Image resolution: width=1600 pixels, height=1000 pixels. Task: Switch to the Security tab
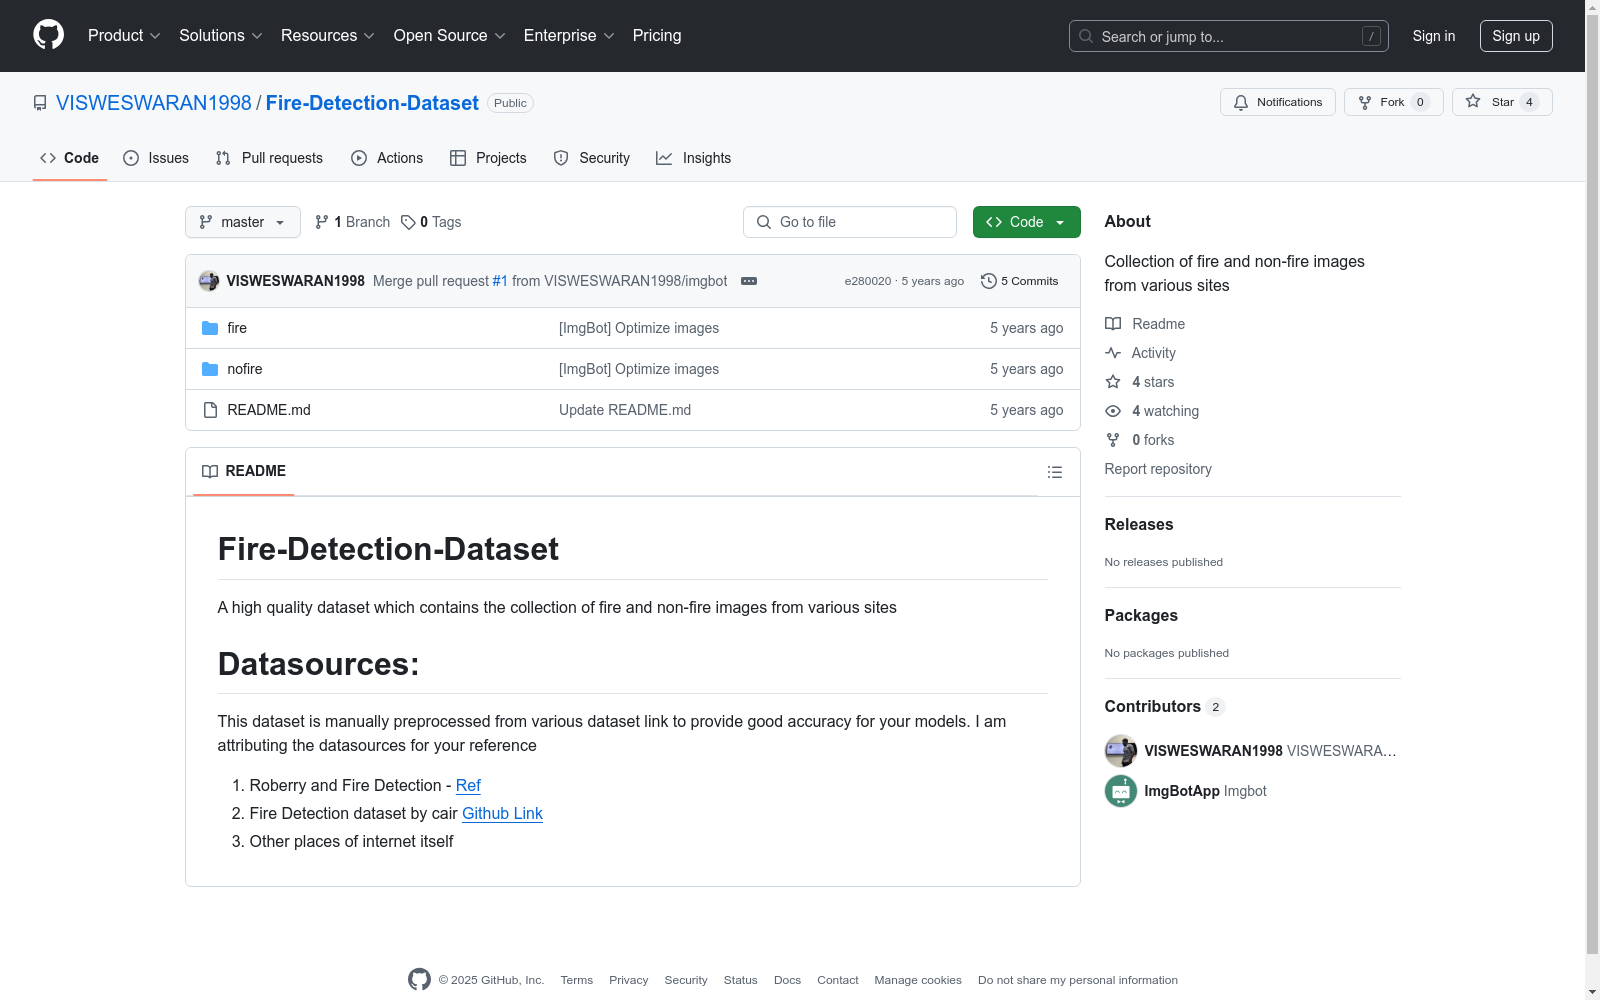pos(592,158)
